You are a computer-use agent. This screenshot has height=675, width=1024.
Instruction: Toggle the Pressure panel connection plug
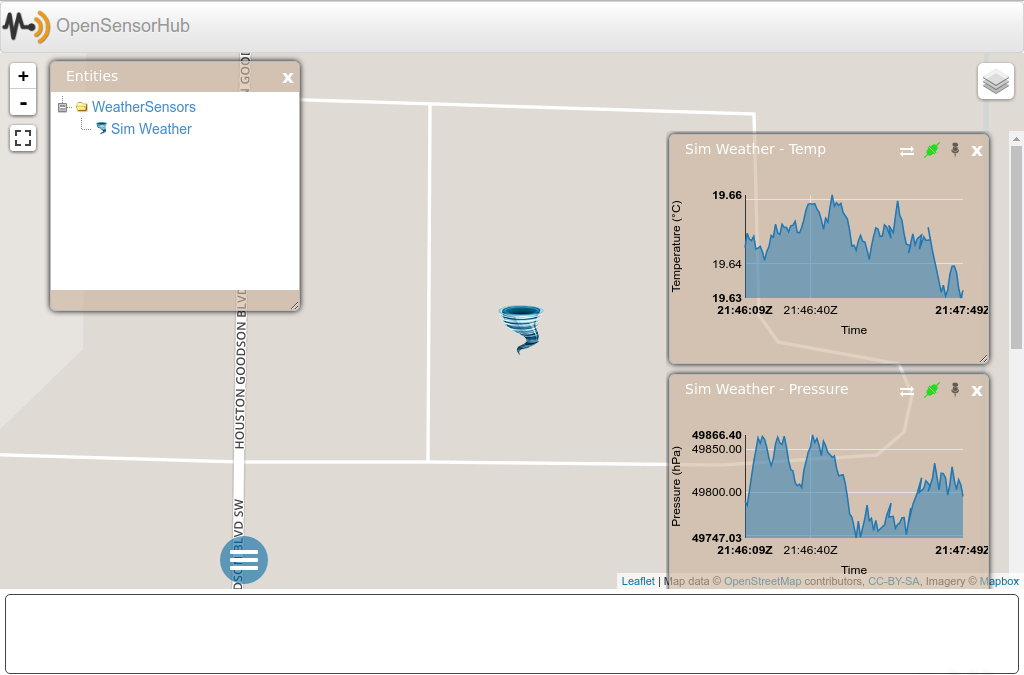(932, 390)
